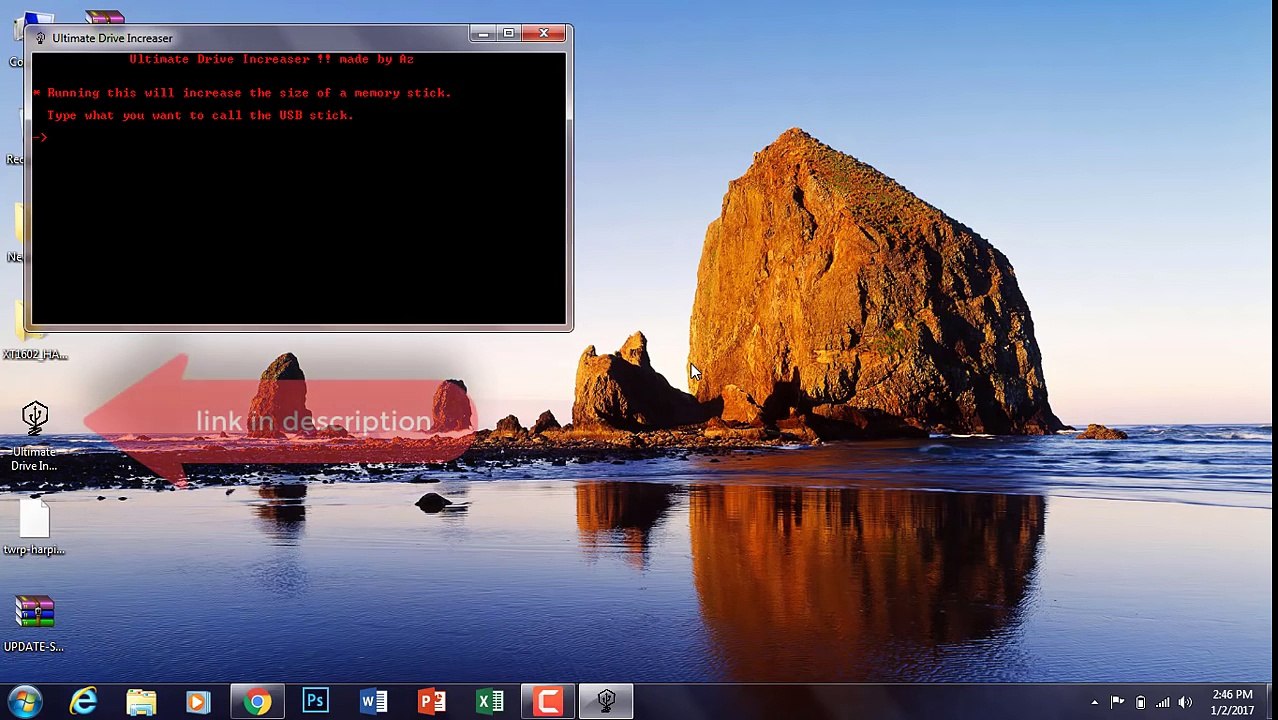The width and height of the screenshot is (1278, 720).
Task: Click the console input prompt line
Action: coord(300,137)
